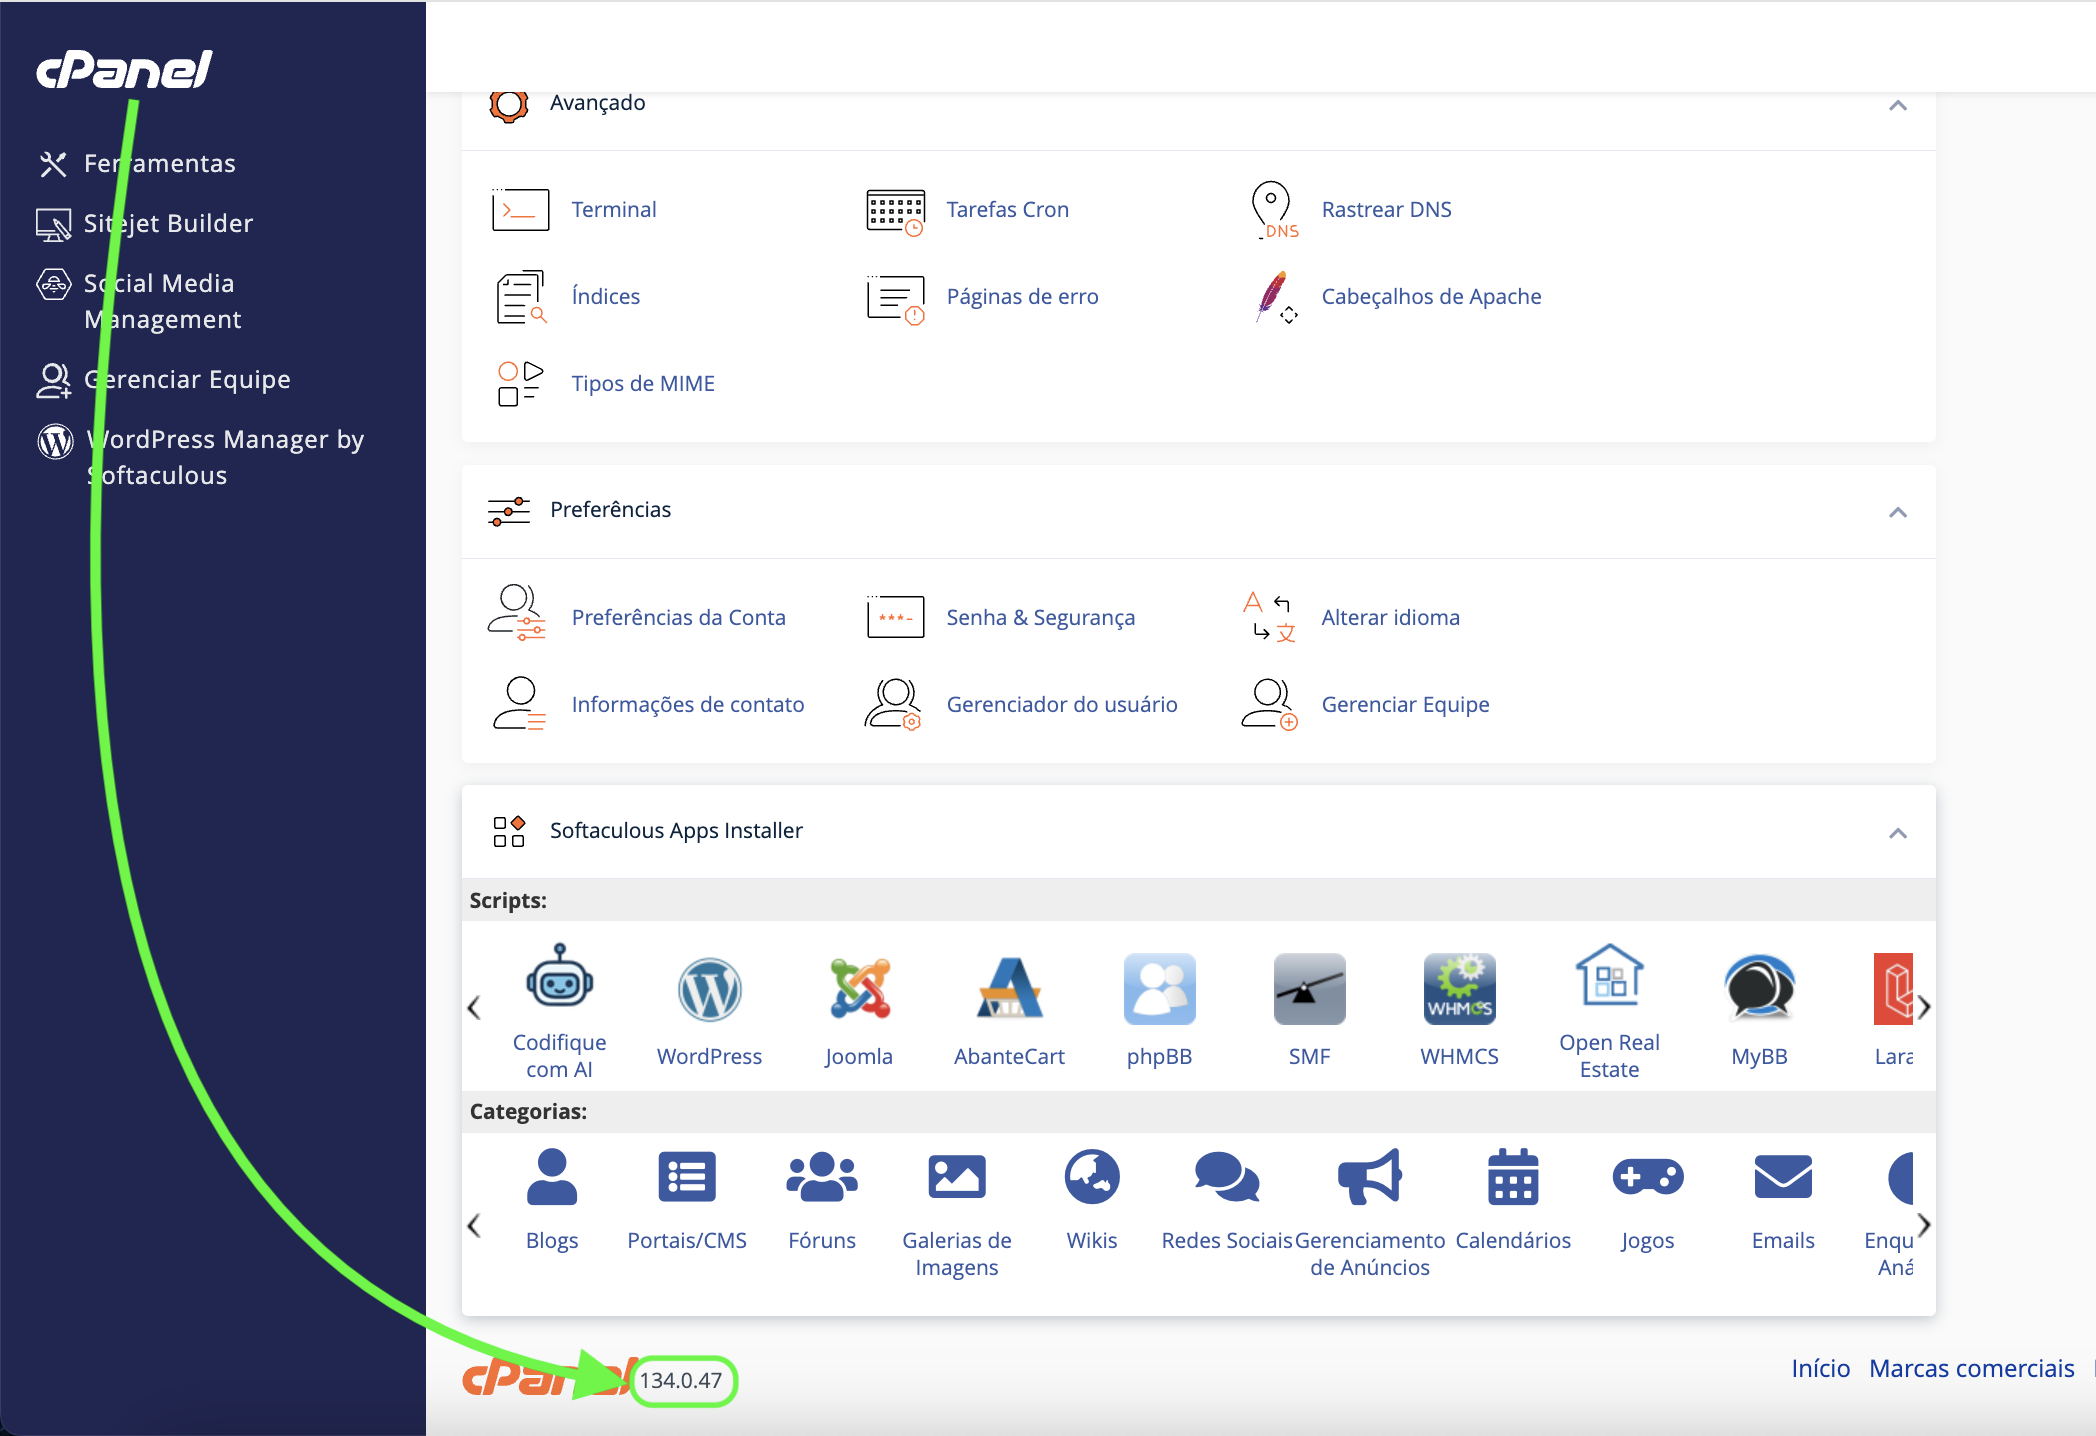
Task: Click the Início footer link
Action: 1821,1368
